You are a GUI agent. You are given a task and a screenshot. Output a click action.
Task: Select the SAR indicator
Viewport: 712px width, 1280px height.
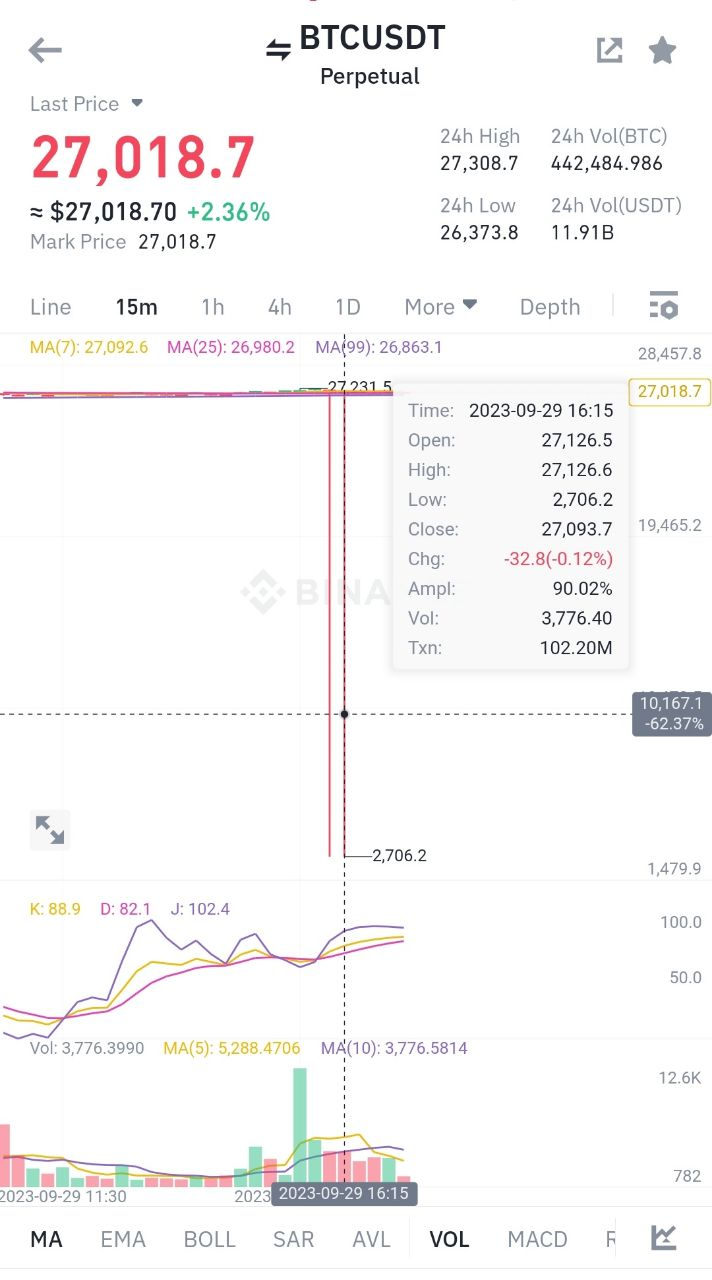(293, 1238)
